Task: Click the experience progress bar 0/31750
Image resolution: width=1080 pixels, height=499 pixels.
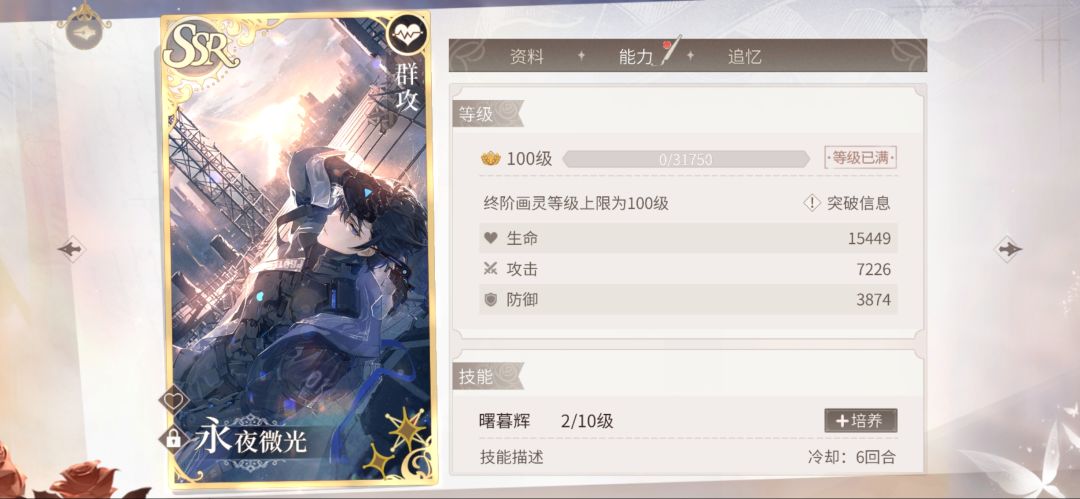Action: 686,159
